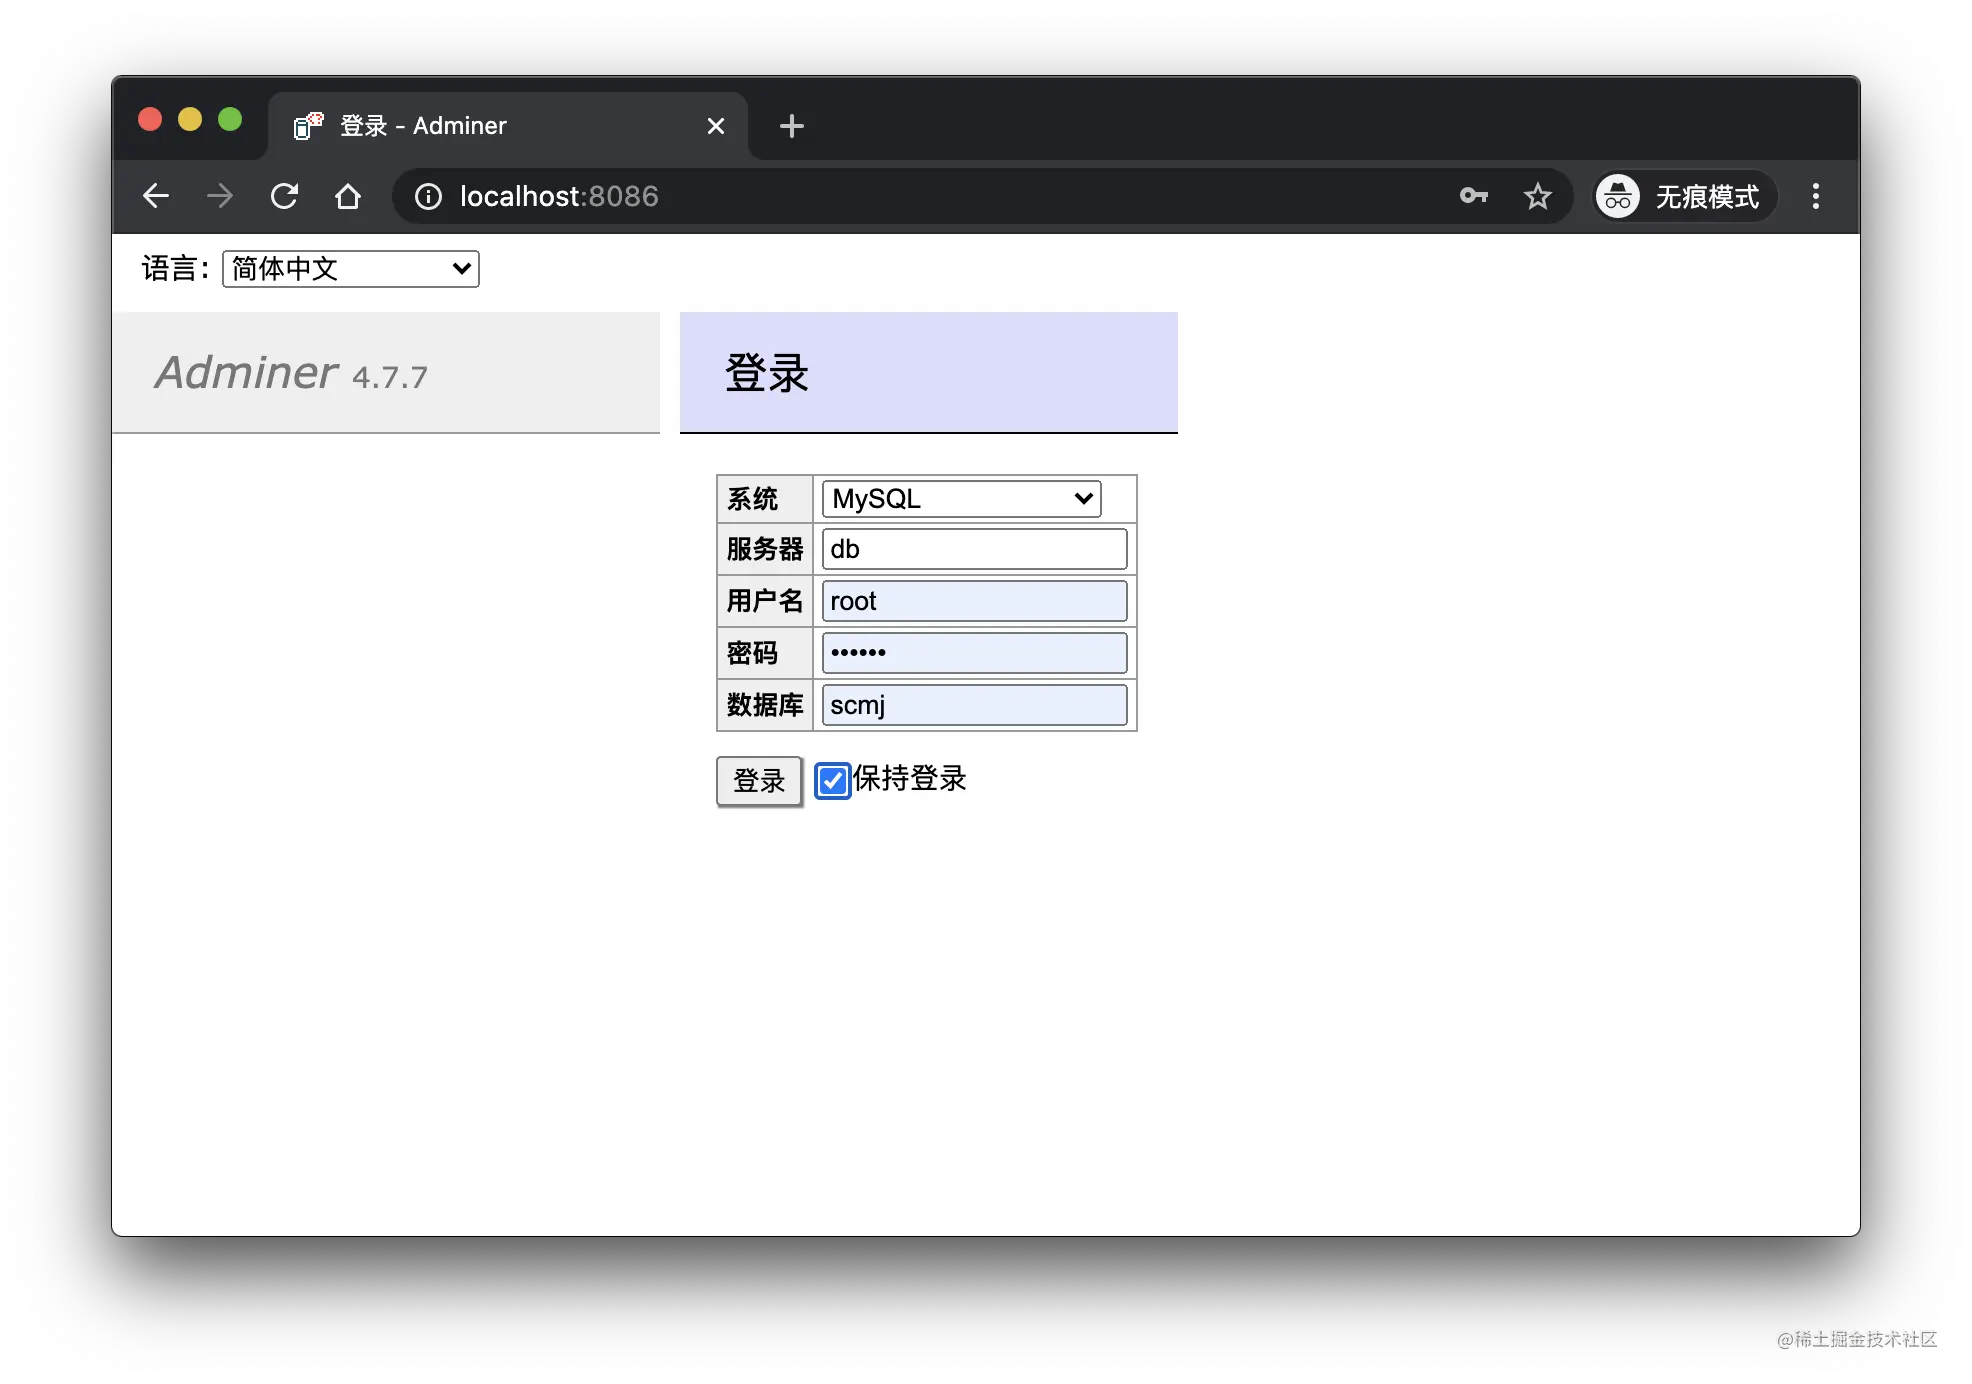The image size is (1972, 1384).
Task: Close the Adminer login tab
Action: (716, 126)
